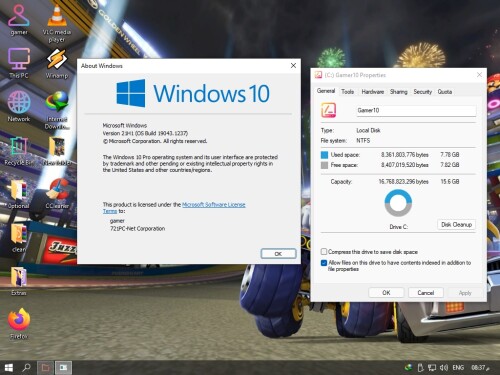Click Disk Cleanup button

[x=456, y=225]
